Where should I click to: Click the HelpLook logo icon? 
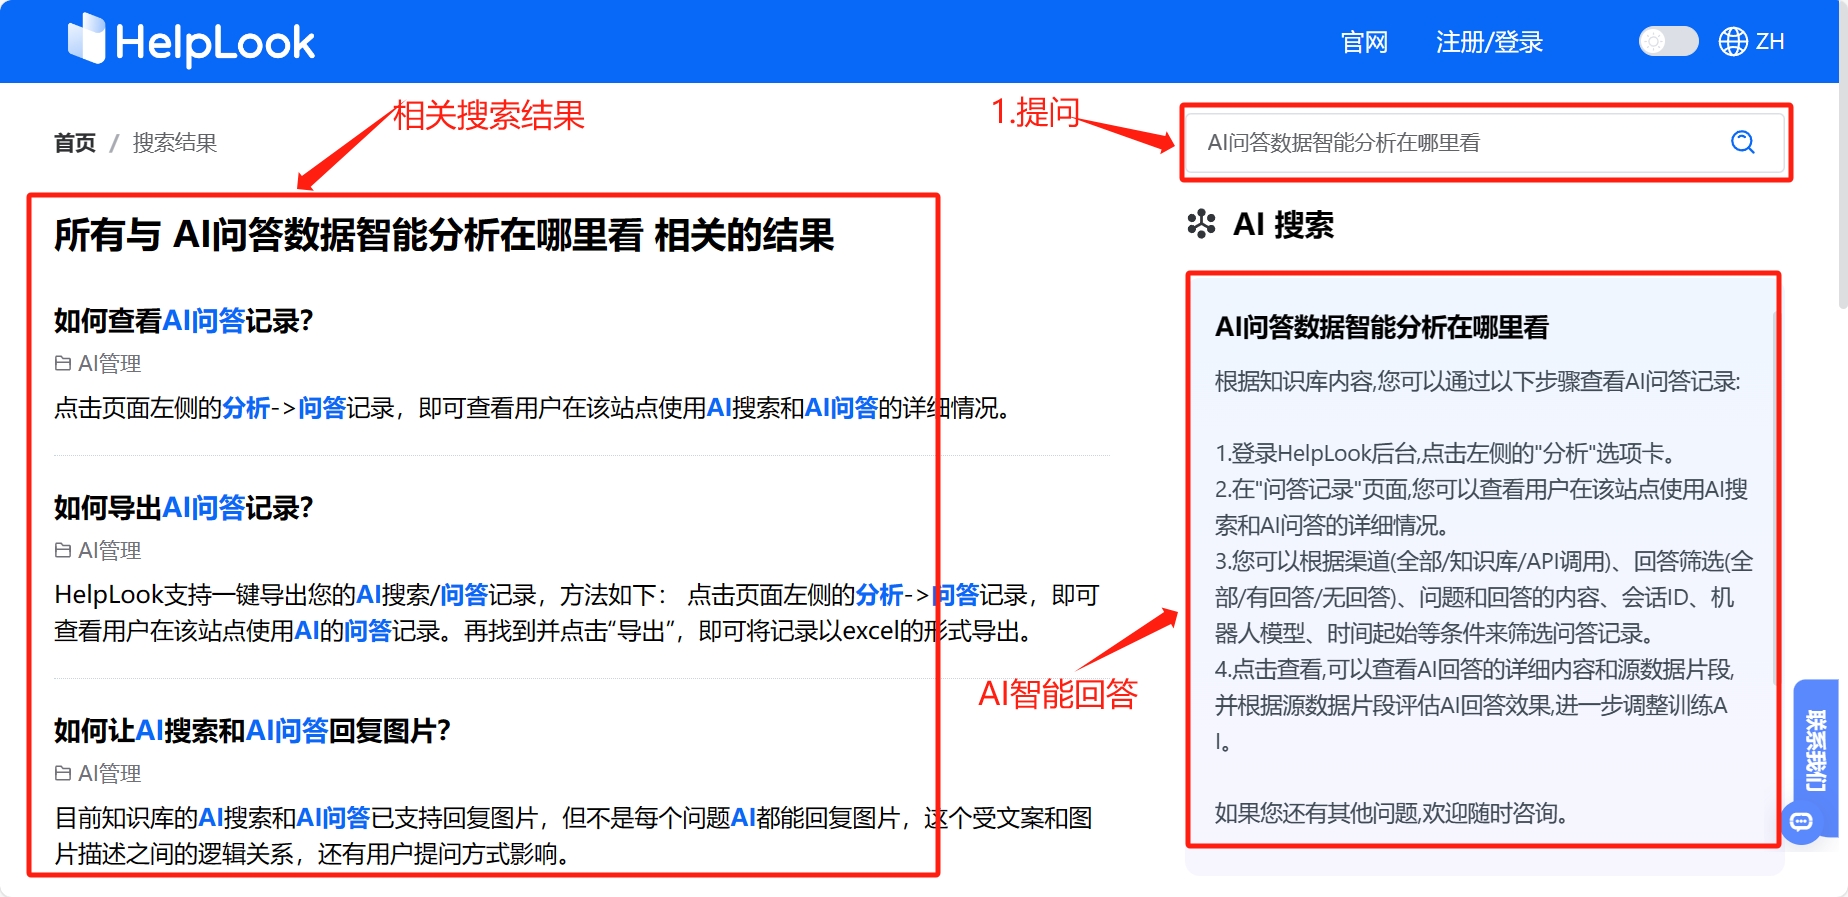coord(86,39)
